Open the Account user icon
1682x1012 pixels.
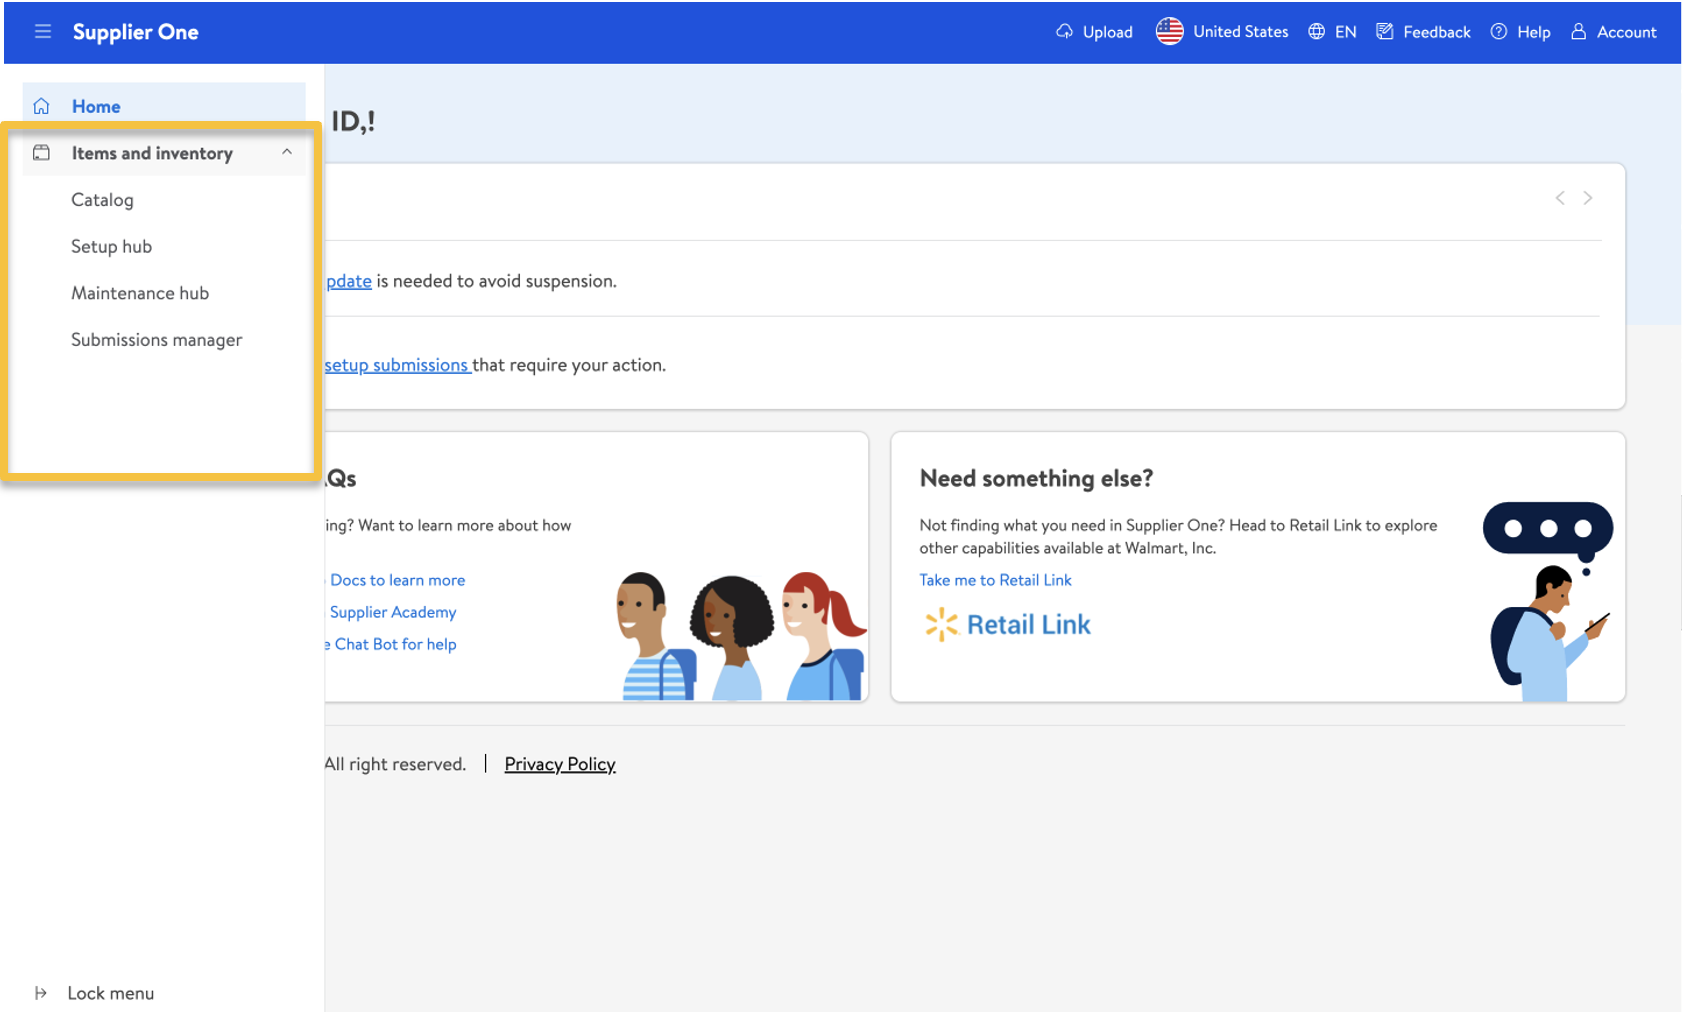pos(1578,32)
